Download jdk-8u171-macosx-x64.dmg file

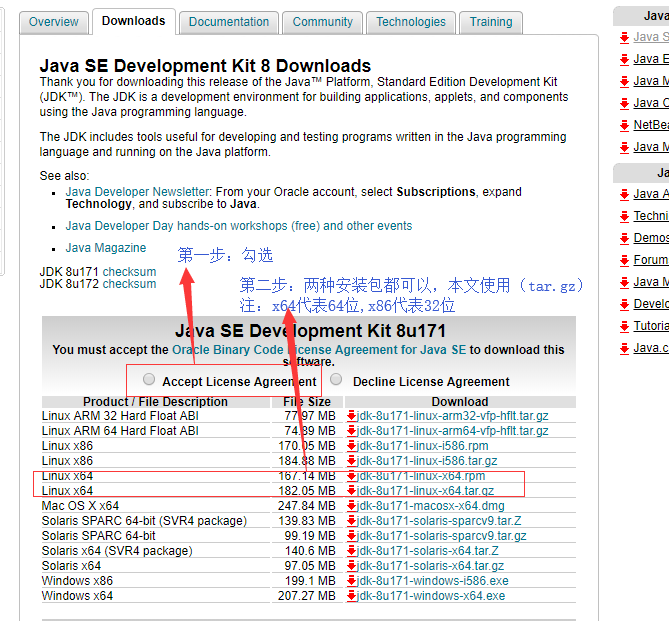(431, 506)
